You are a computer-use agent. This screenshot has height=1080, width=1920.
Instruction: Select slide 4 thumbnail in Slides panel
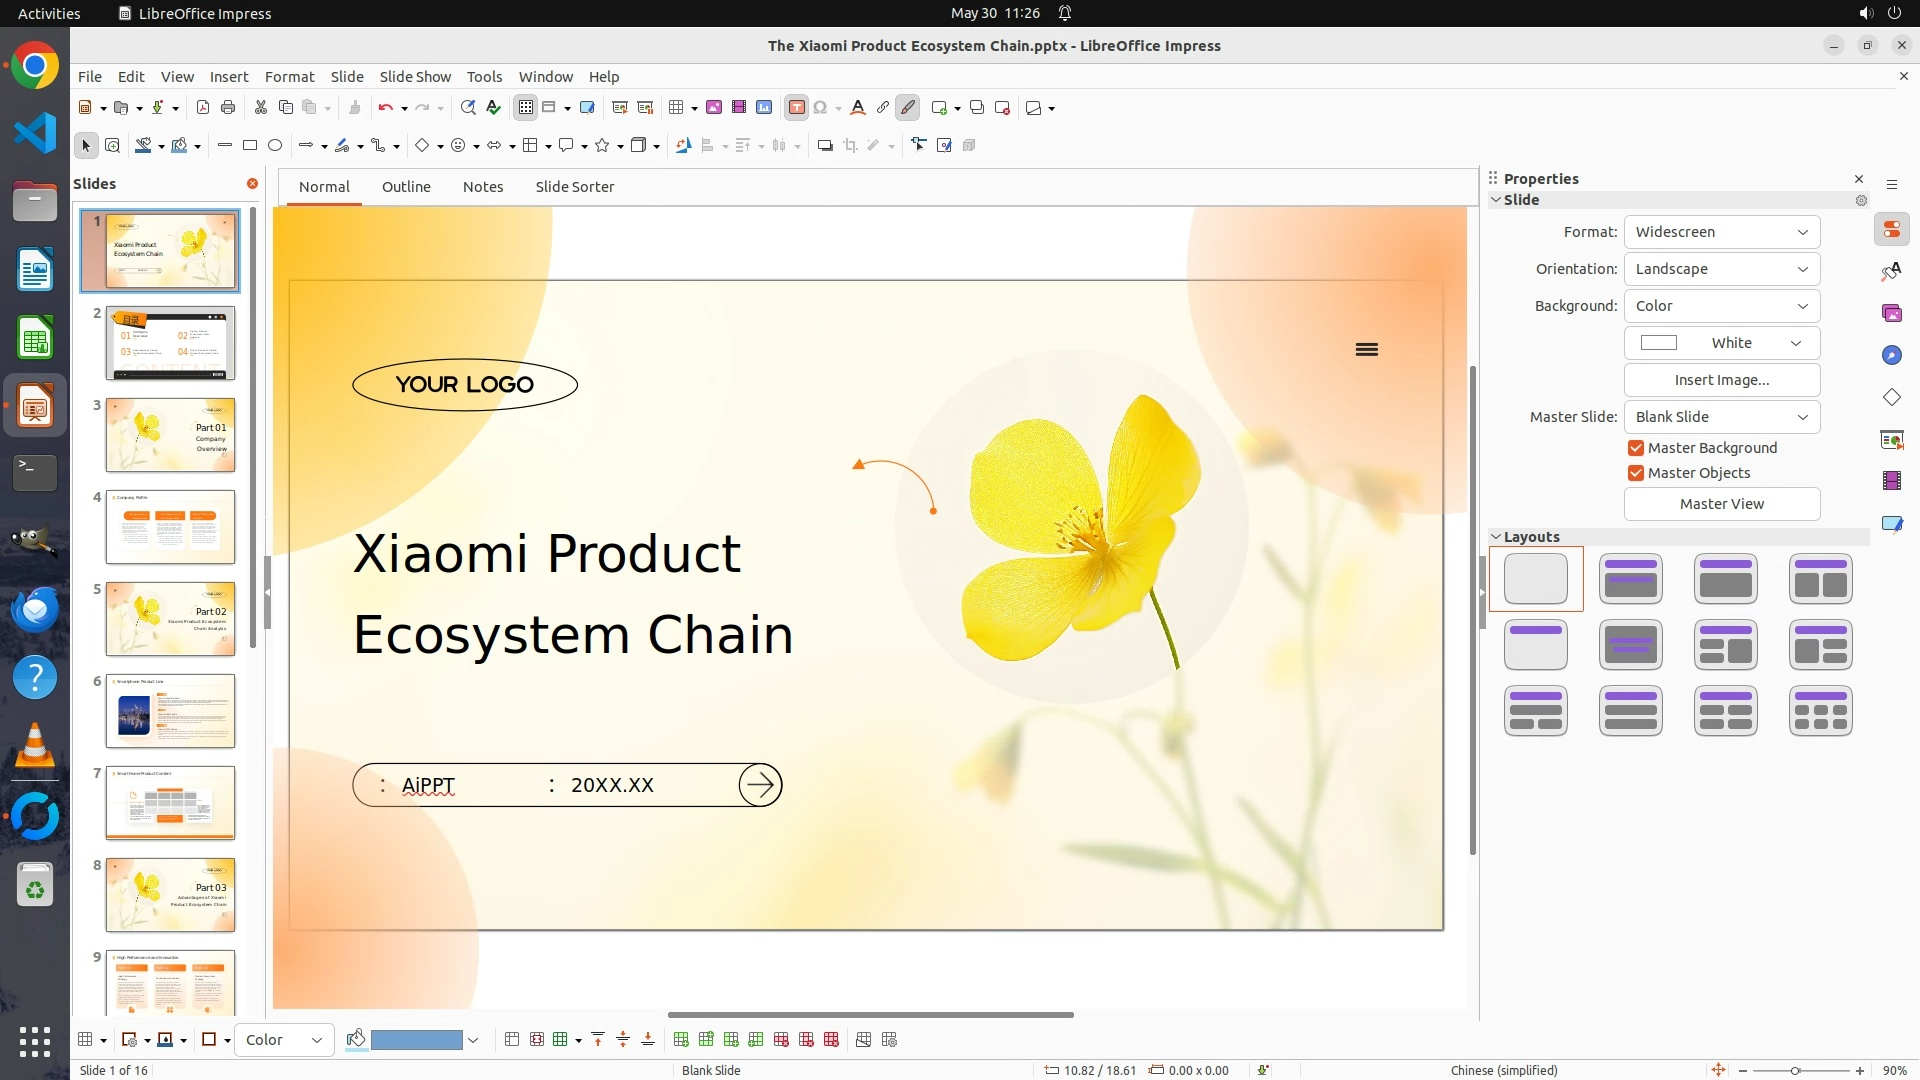click(x=170, y=527)
